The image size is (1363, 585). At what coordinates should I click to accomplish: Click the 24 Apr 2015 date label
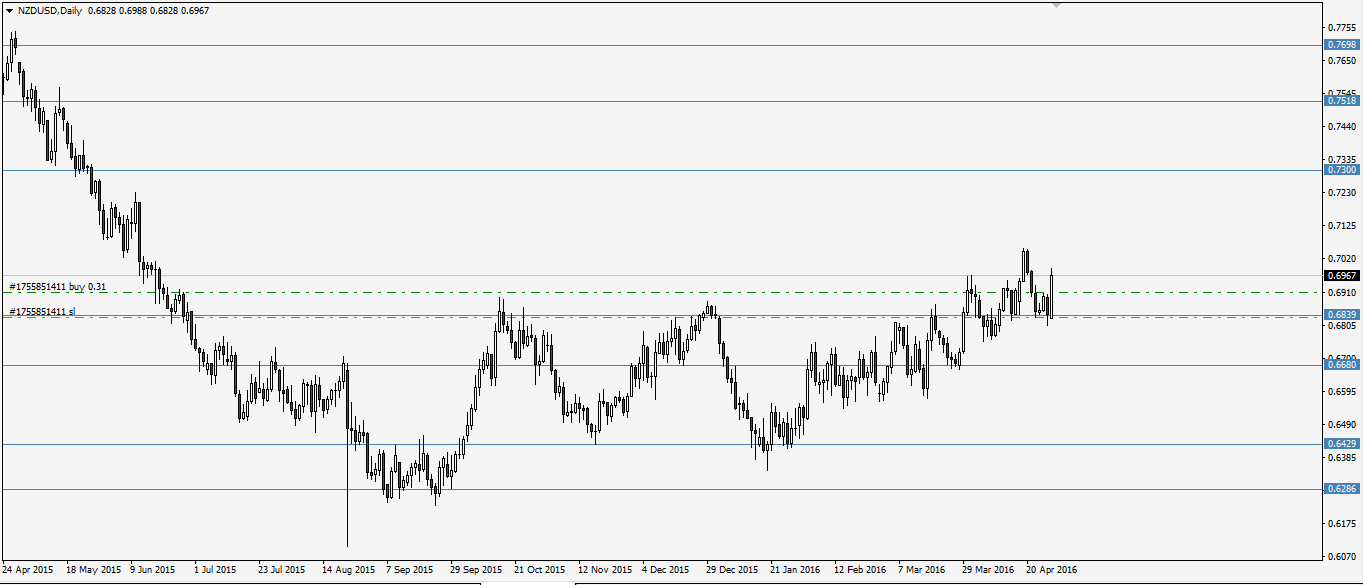point(28,569)
